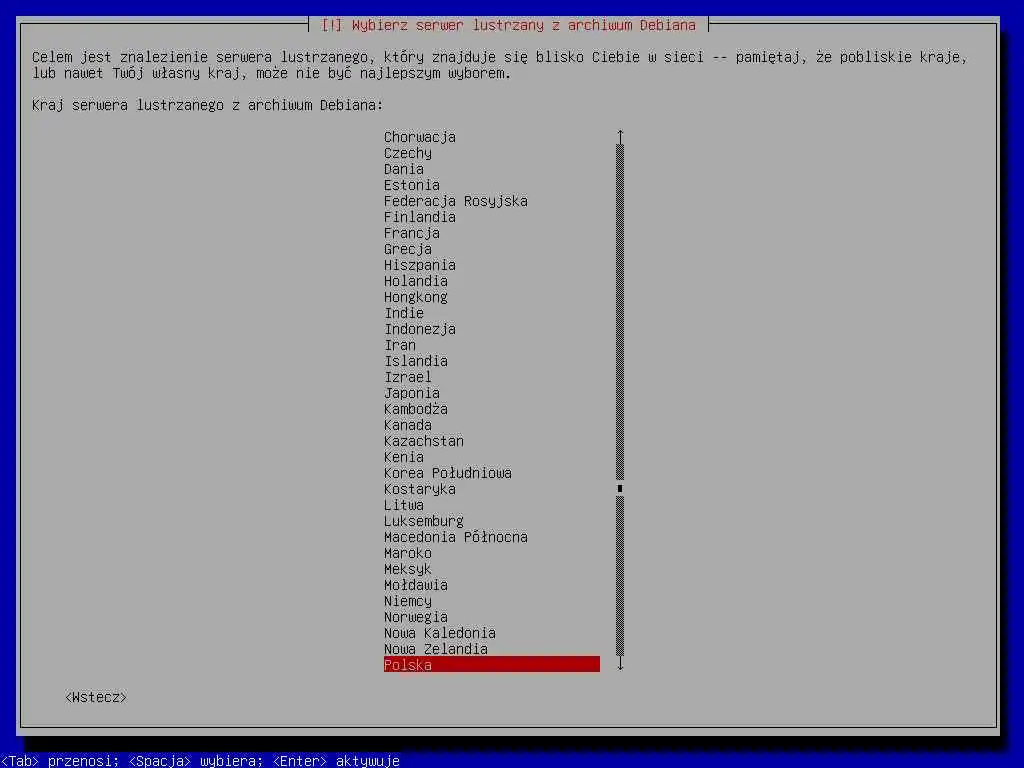Pick Kazachstan from the list

pyautogui.click(x=423, y=441)
